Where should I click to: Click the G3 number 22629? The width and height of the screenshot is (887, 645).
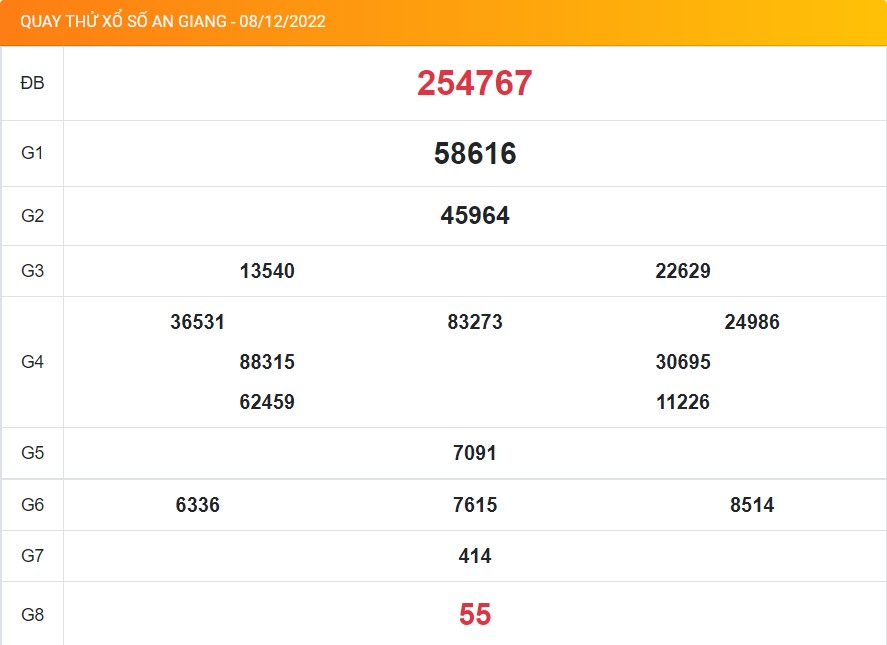coord(682,271)
